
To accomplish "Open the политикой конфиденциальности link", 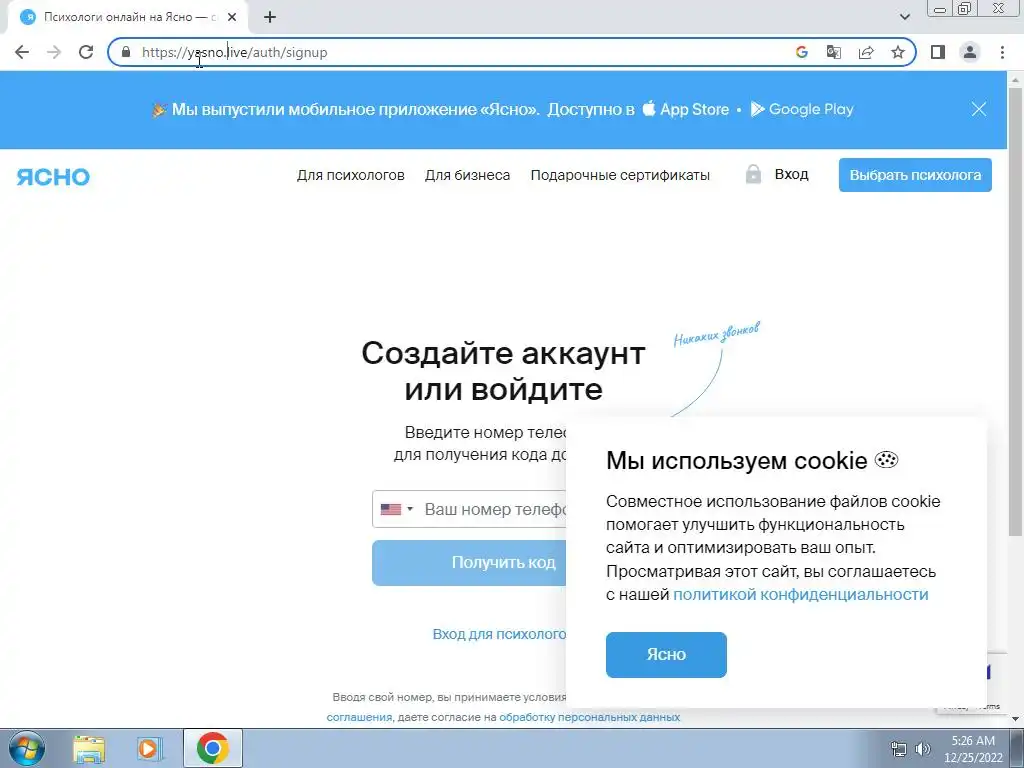I will [801, 594].
